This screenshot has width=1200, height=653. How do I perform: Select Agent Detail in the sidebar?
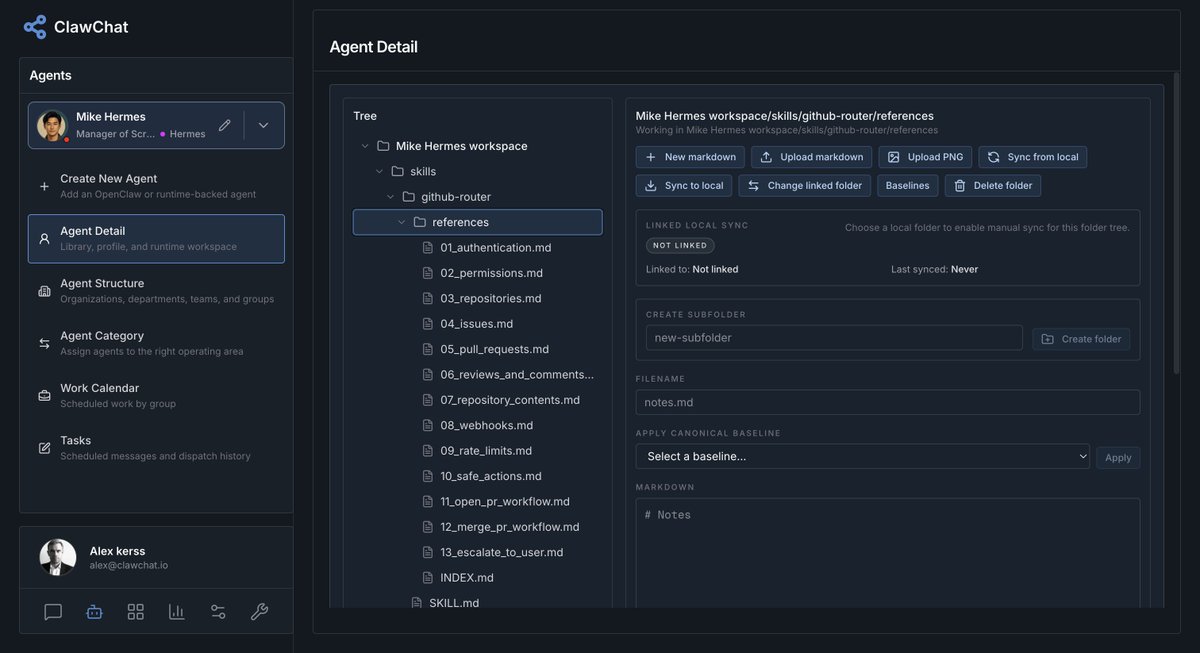[x=156, y=238]
